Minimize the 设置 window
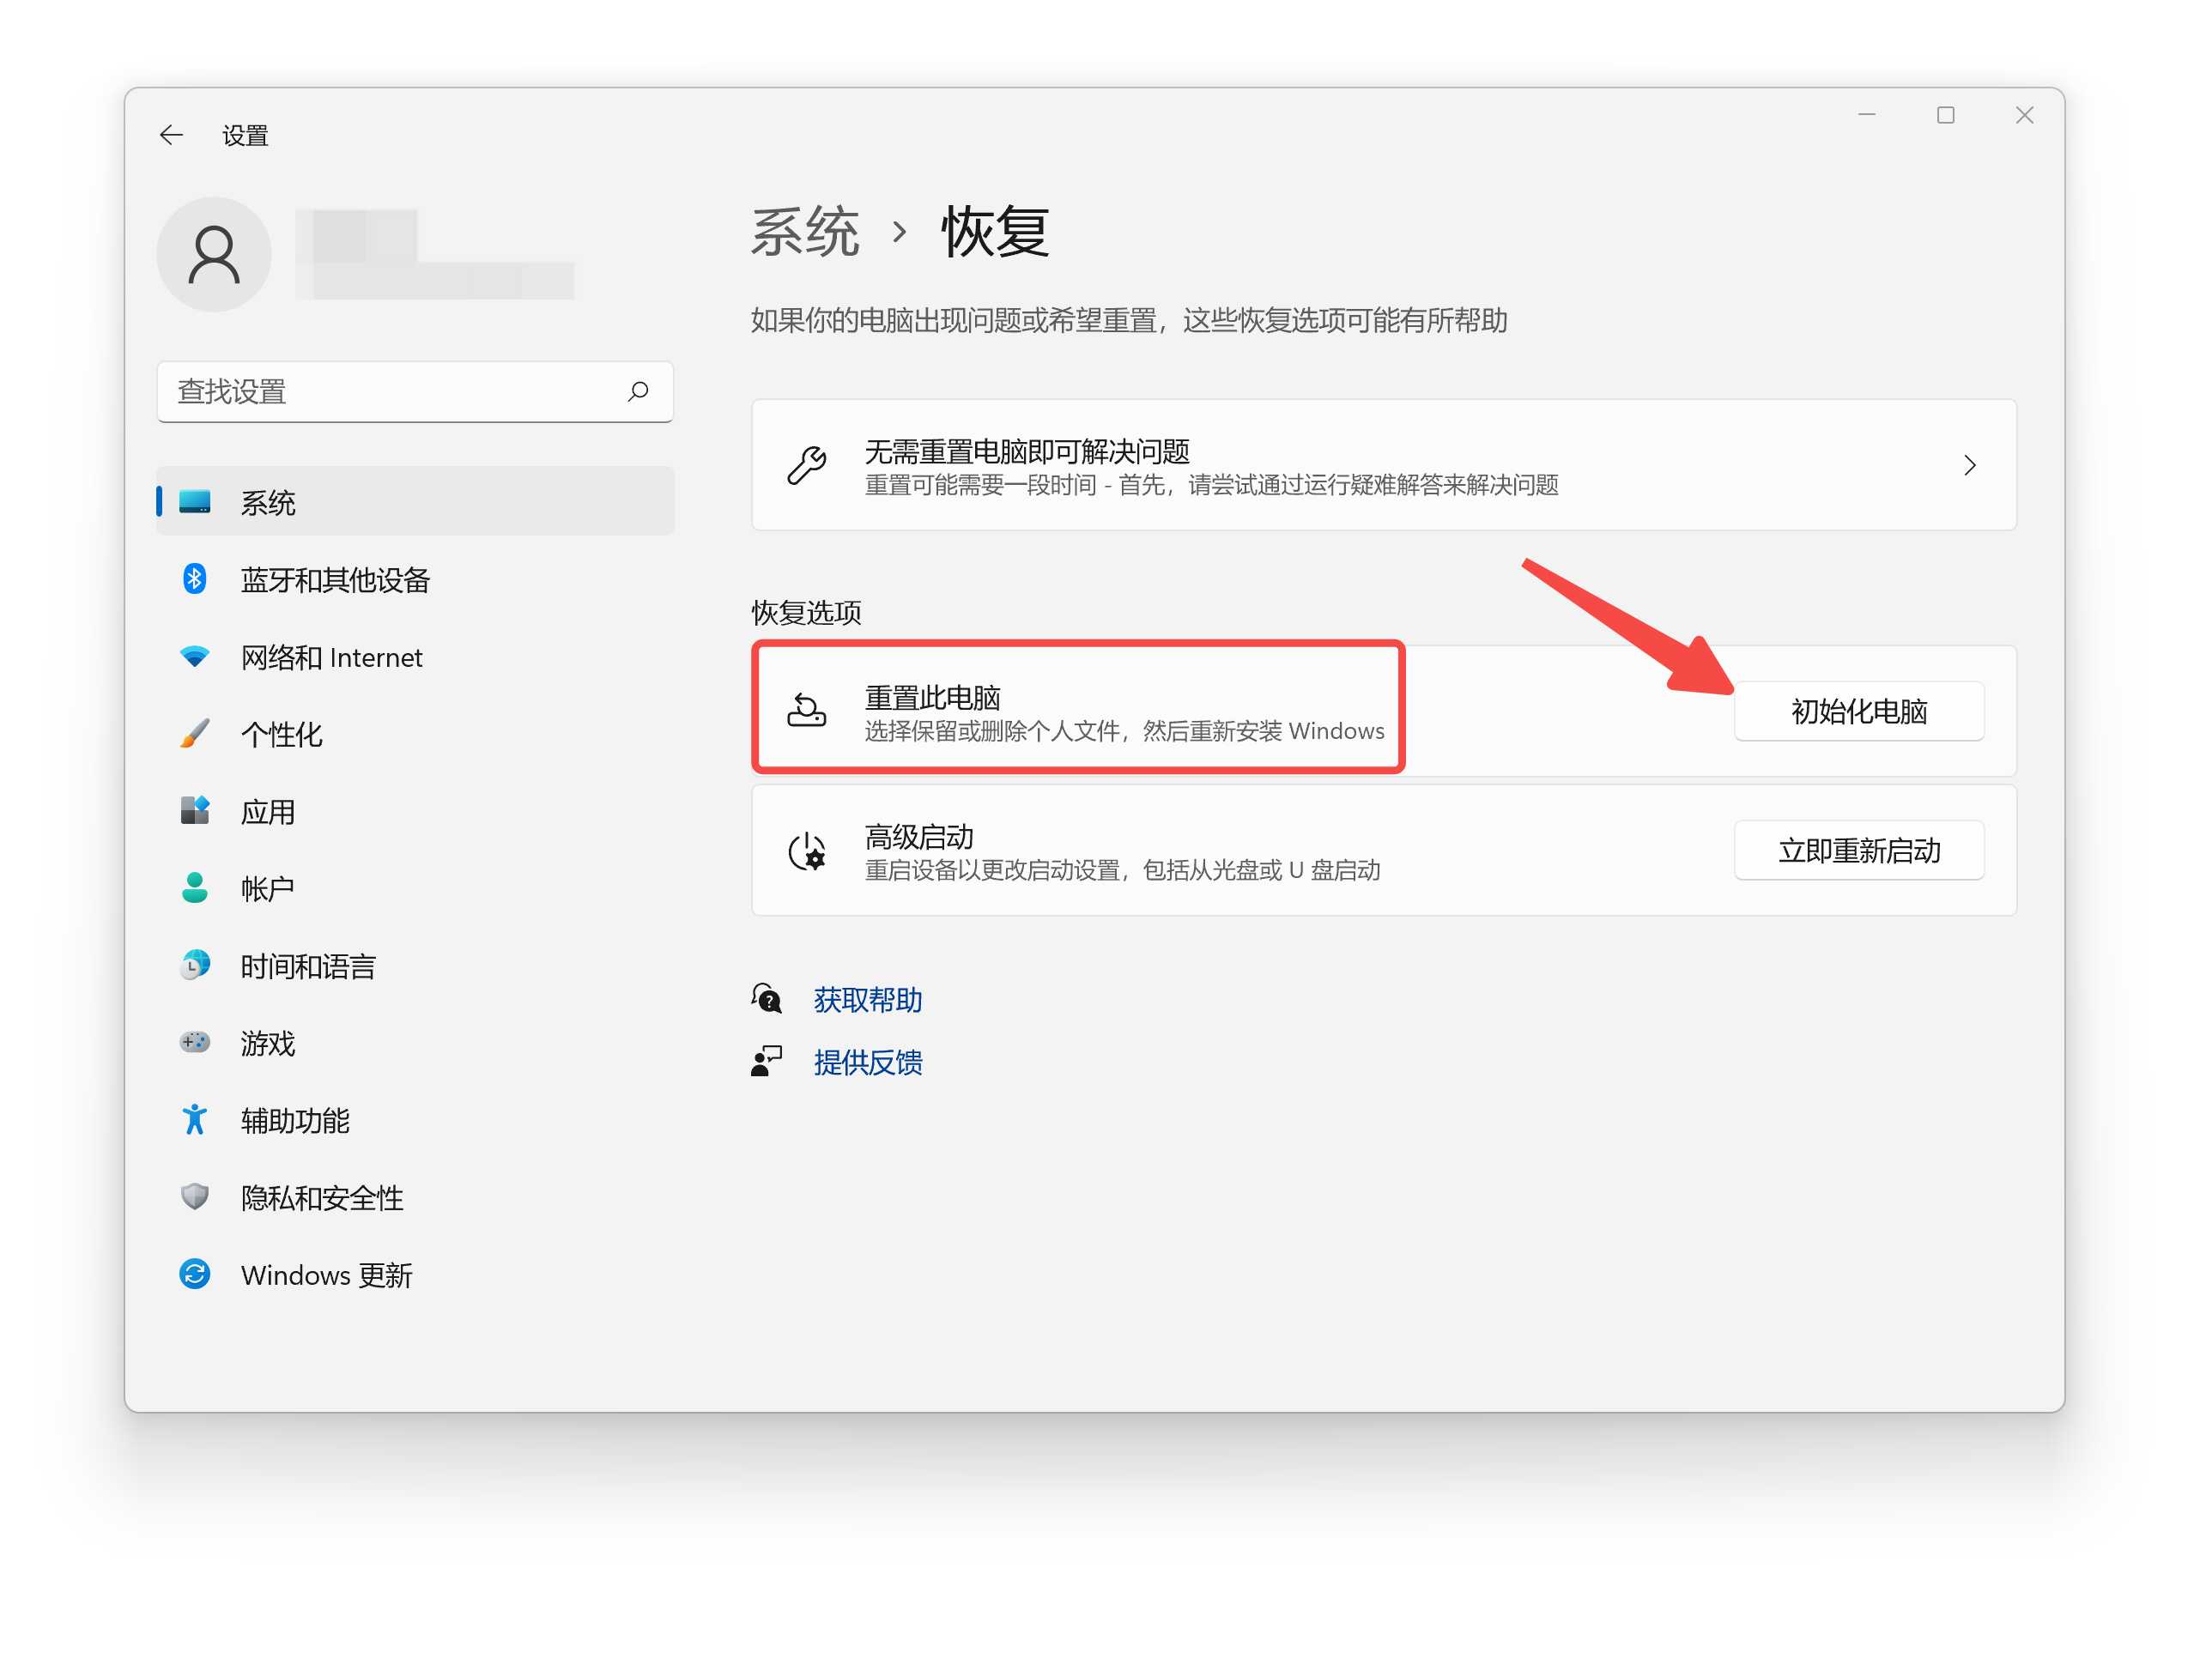The height and width of the screenshot is (1659, 2212). [1866, 115]
